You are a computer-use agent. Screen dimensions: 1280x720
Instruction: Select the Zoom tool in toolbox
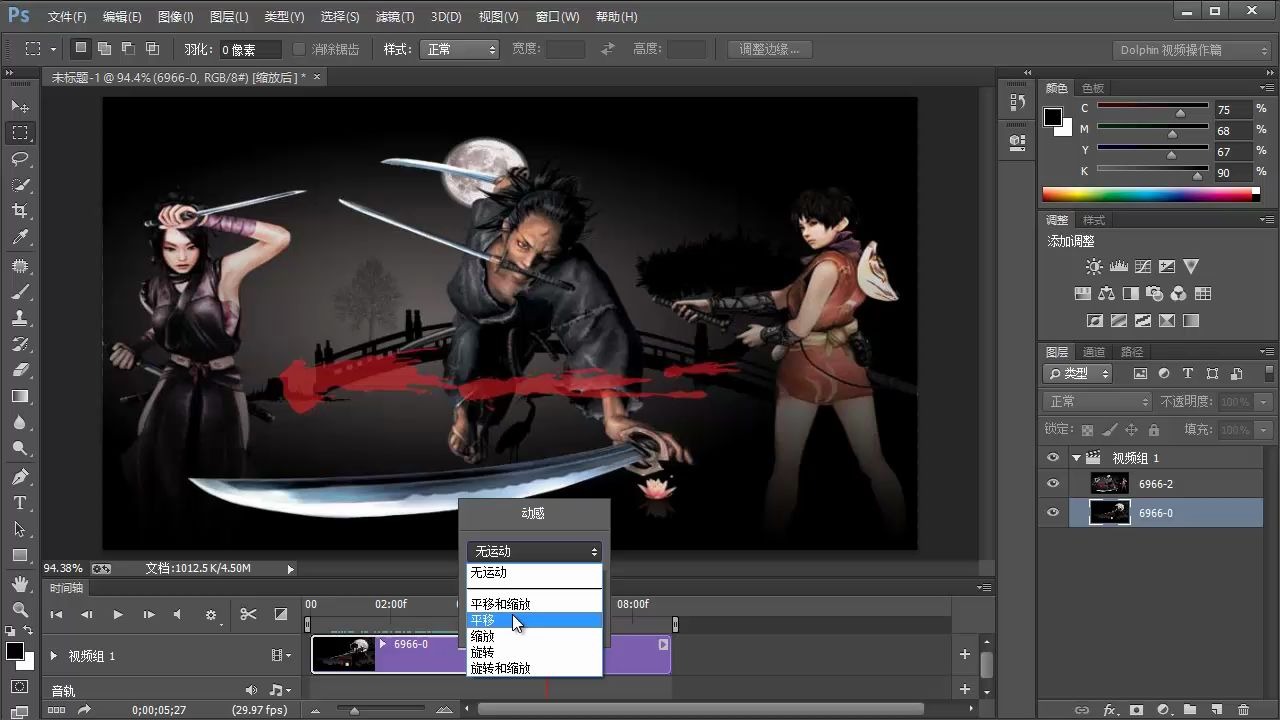(20, 609)
